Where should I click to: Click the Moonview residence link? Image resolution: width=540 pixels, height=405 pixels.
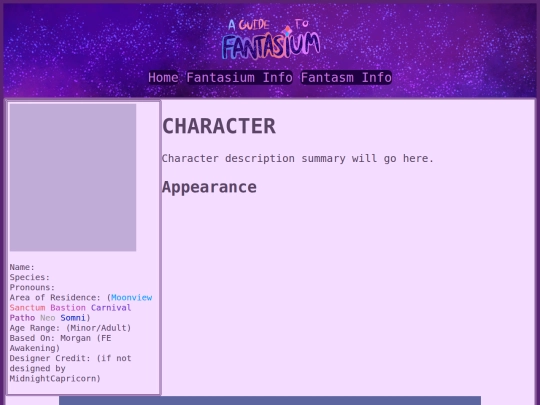point(132,298)
